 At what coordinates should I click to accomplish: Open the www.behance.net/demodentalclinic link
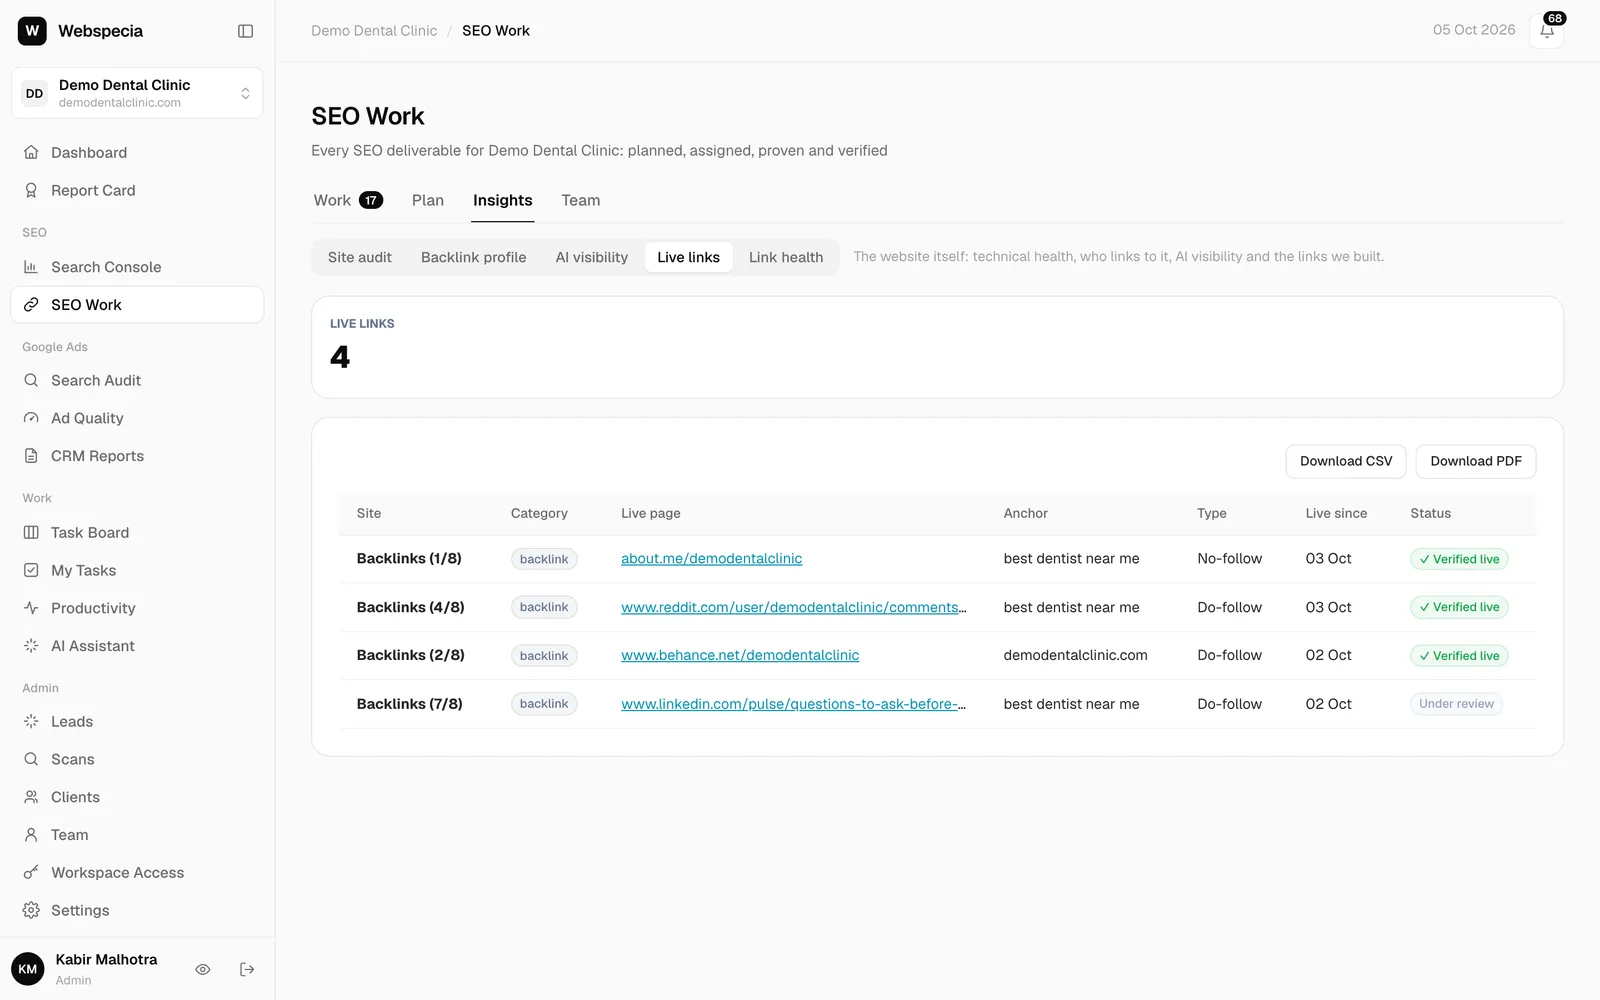[740, 655]
